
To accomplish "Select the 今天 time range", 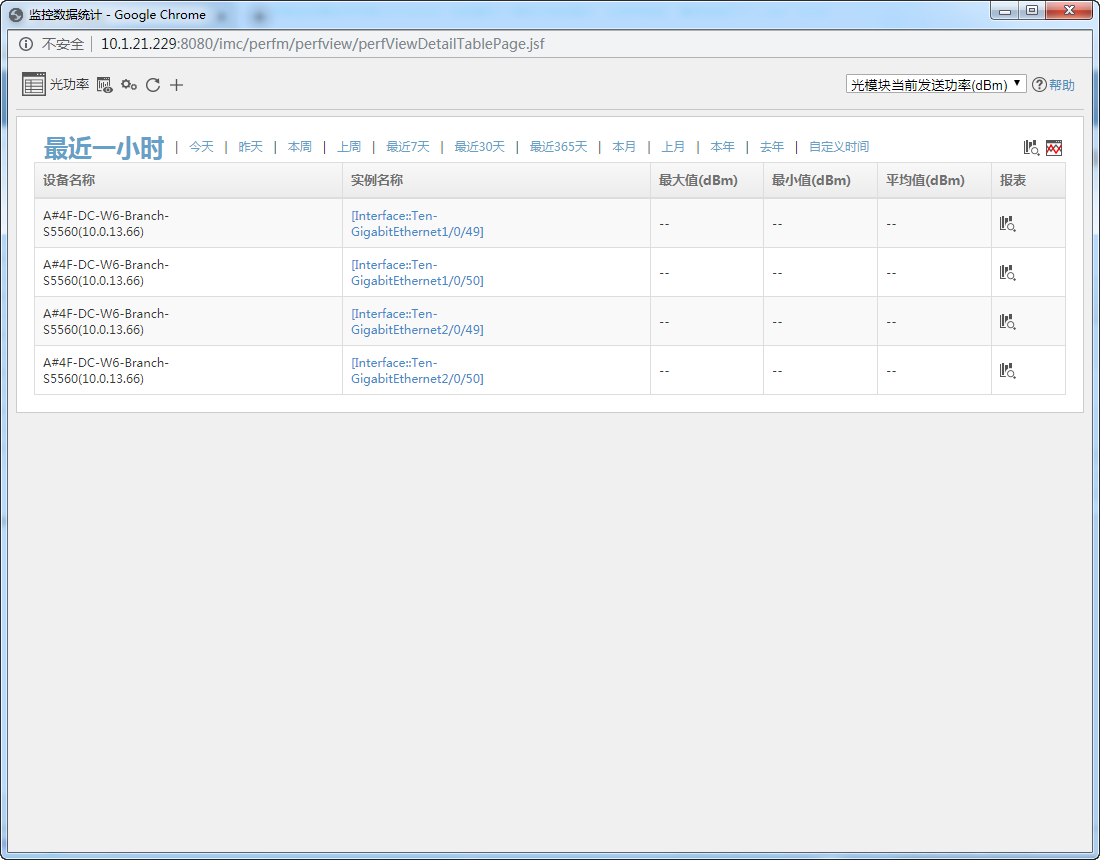I will [x=201, y=147].
